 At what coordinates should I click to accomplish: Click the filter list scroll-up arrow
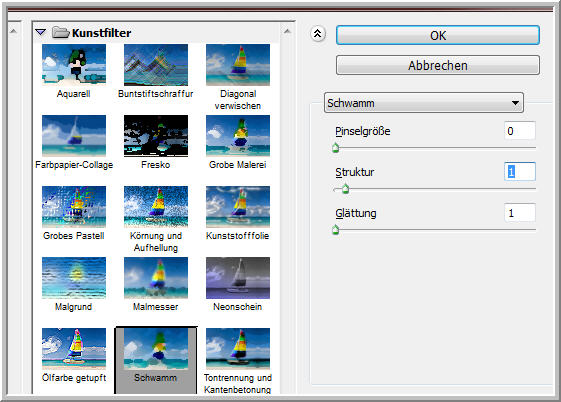(287, 31)
